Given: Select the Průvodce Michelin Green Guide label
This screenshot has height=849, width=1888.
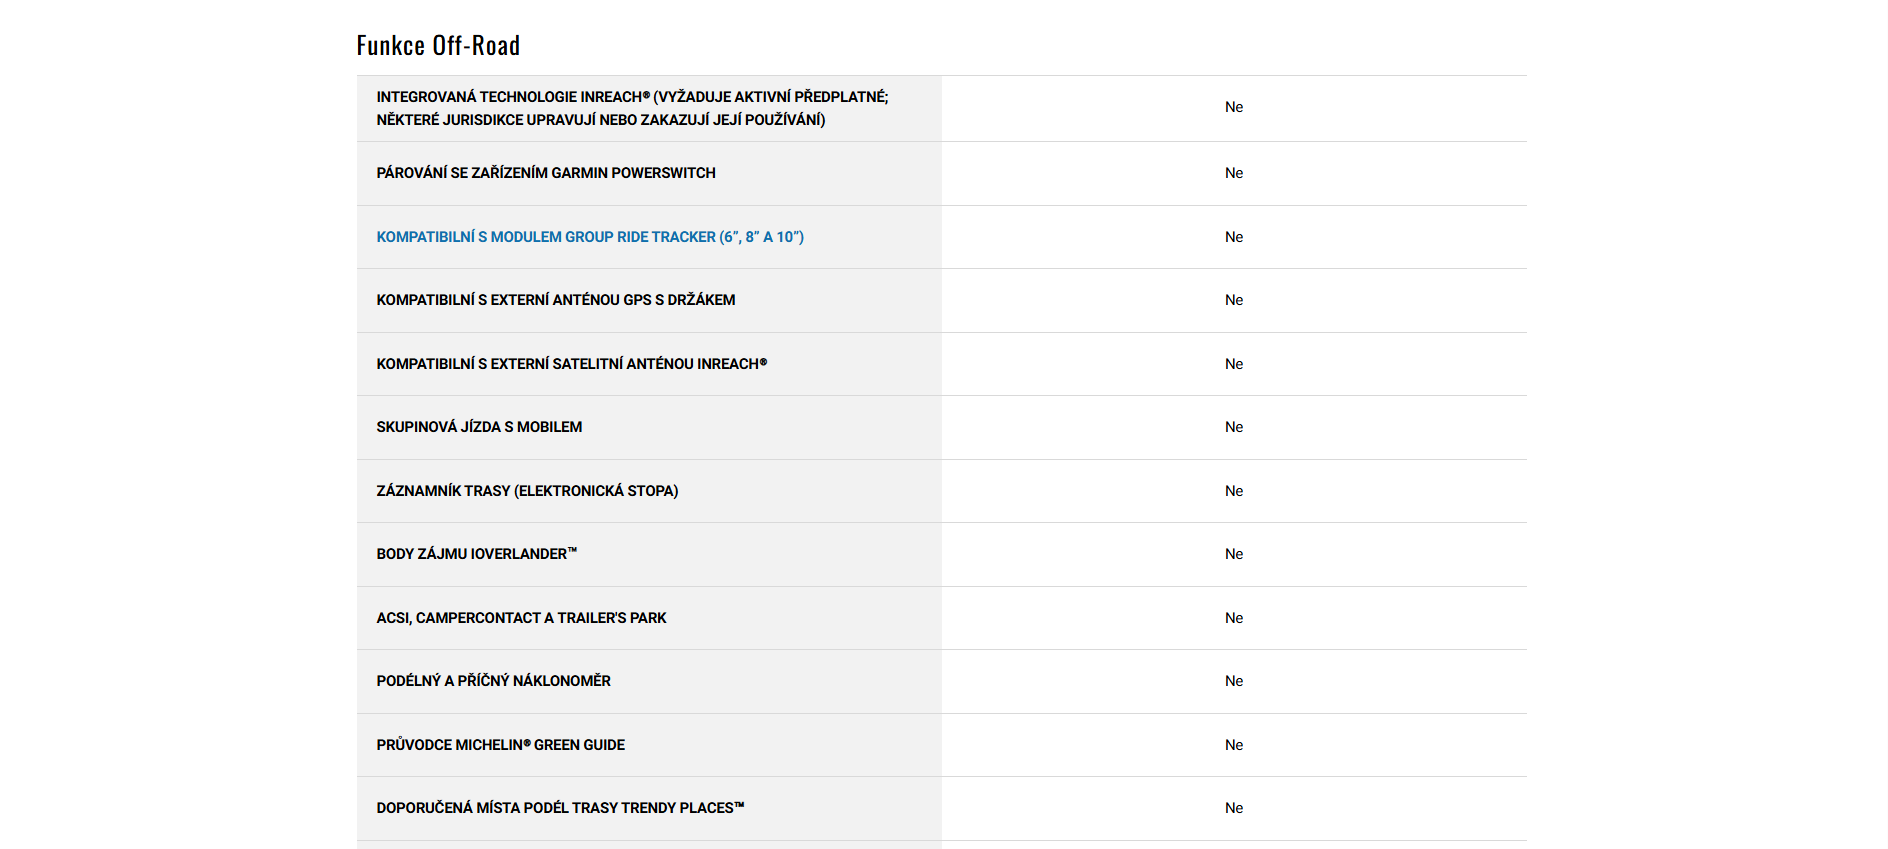Looking at the screenshot, I should 500,745.
